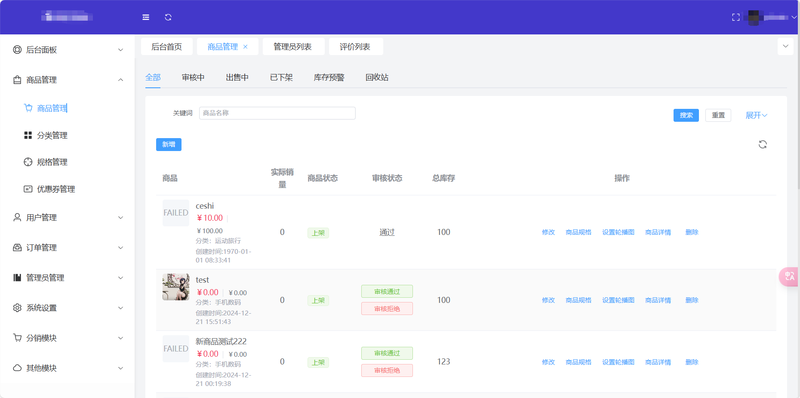Viewport: 800px width, 398px height.
Task: Open the tab list dropdown at far right
Action: [785, 46]
